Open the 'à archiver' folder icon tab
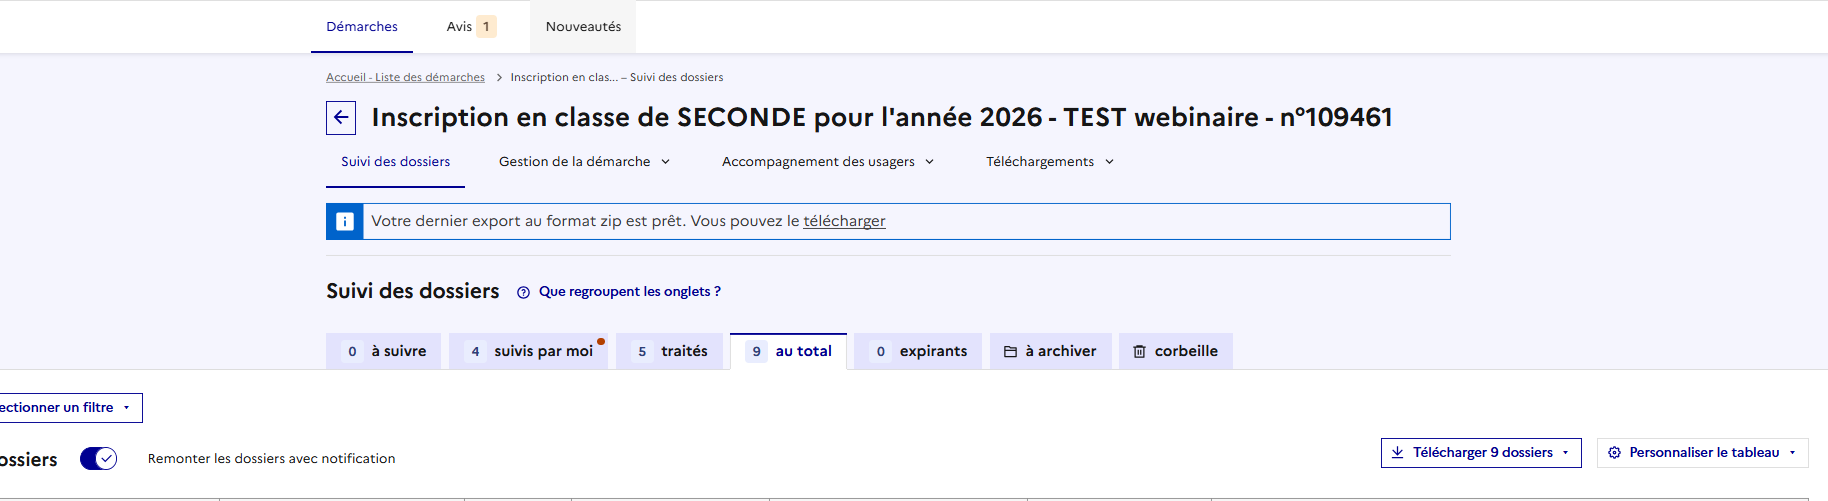This screenshot has height=501, width=1828. [x=1011, y=352]
